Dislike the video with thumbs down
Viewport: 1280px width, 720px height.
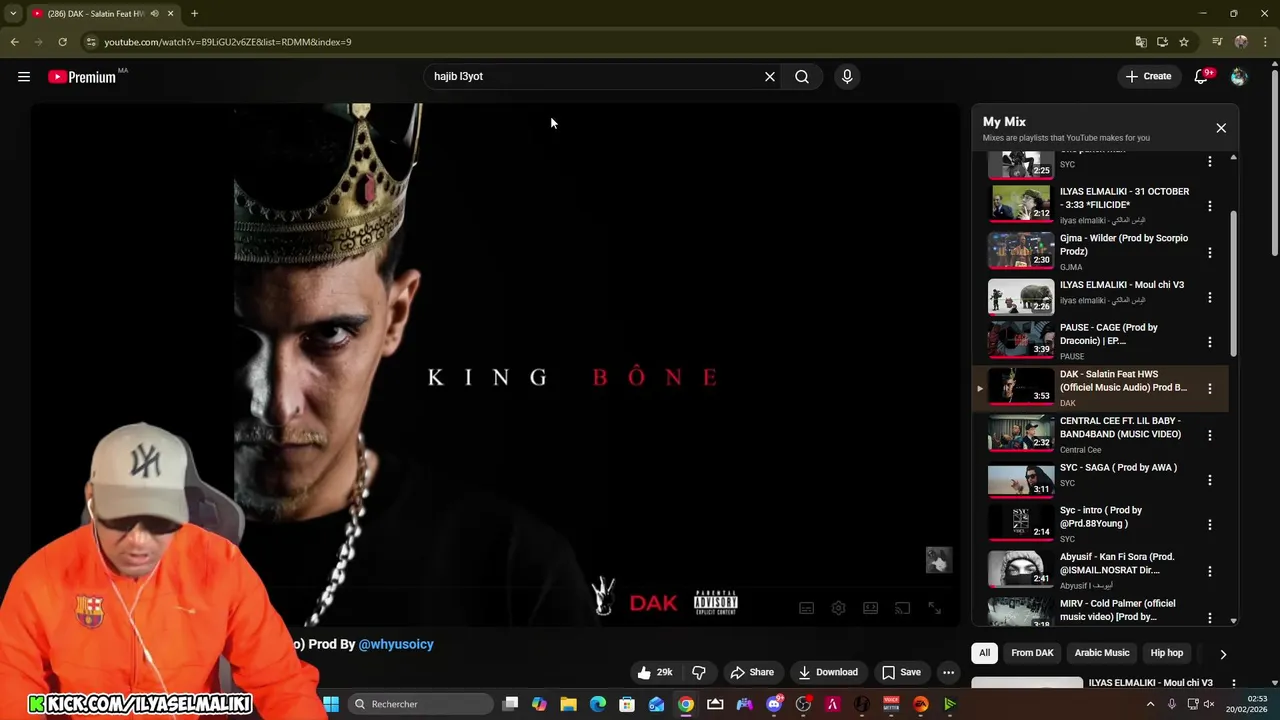click(x=699, y=672)
